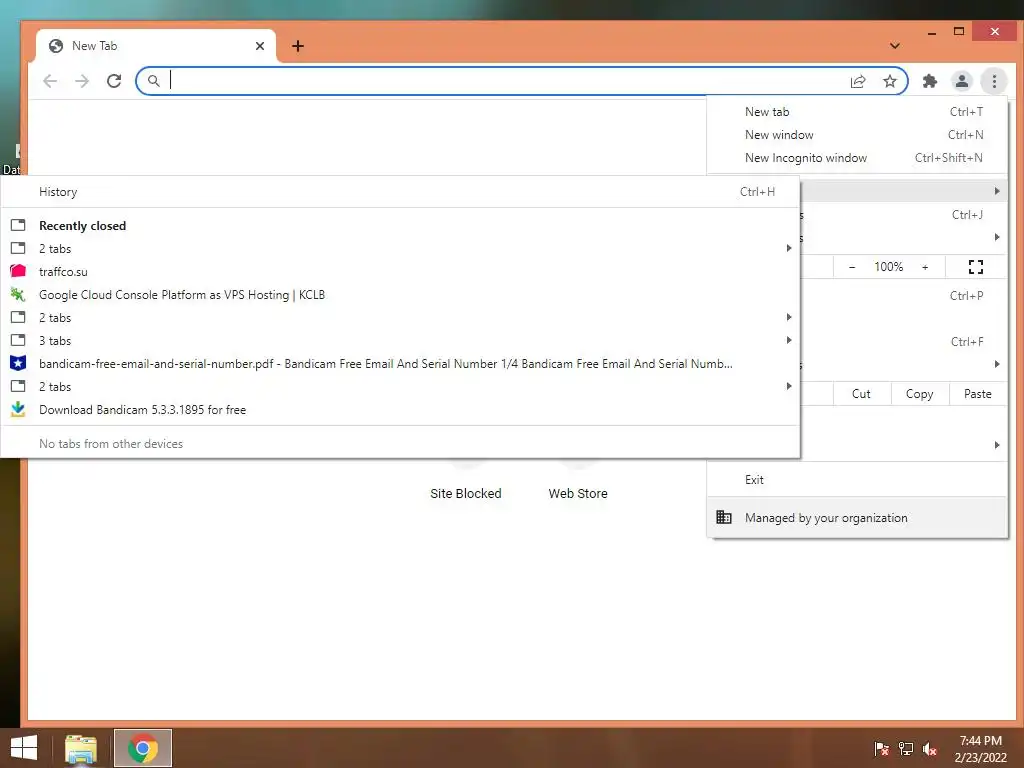The height and width of the screenshot is (768, 1024).
Task: Reload the page with the refresh icon
Action: click(114, 81)
